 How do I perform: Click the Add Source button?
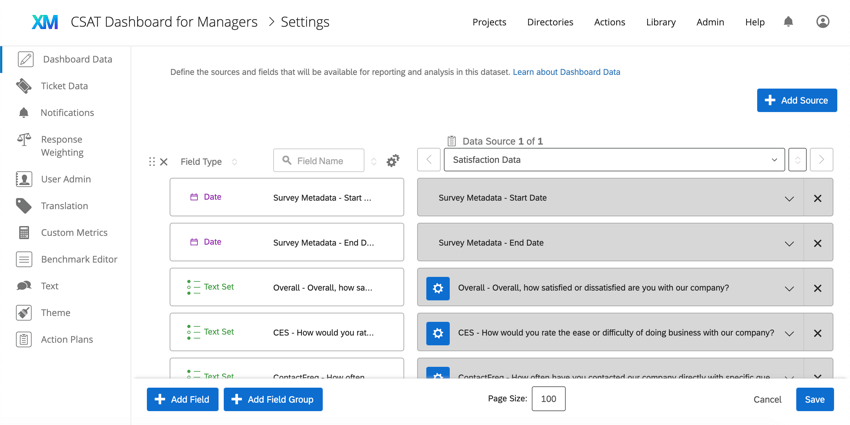click(797, 100)
